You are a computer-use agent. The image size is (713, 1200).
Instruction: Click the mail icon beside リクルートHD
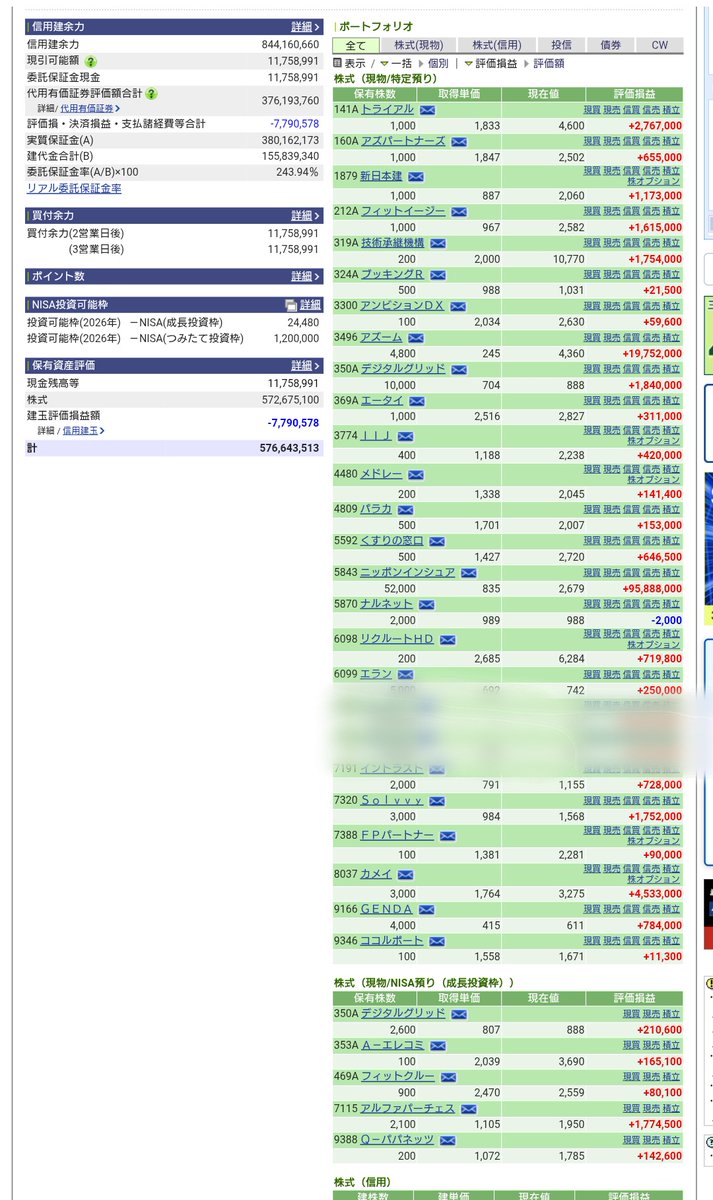click(448, 640)
